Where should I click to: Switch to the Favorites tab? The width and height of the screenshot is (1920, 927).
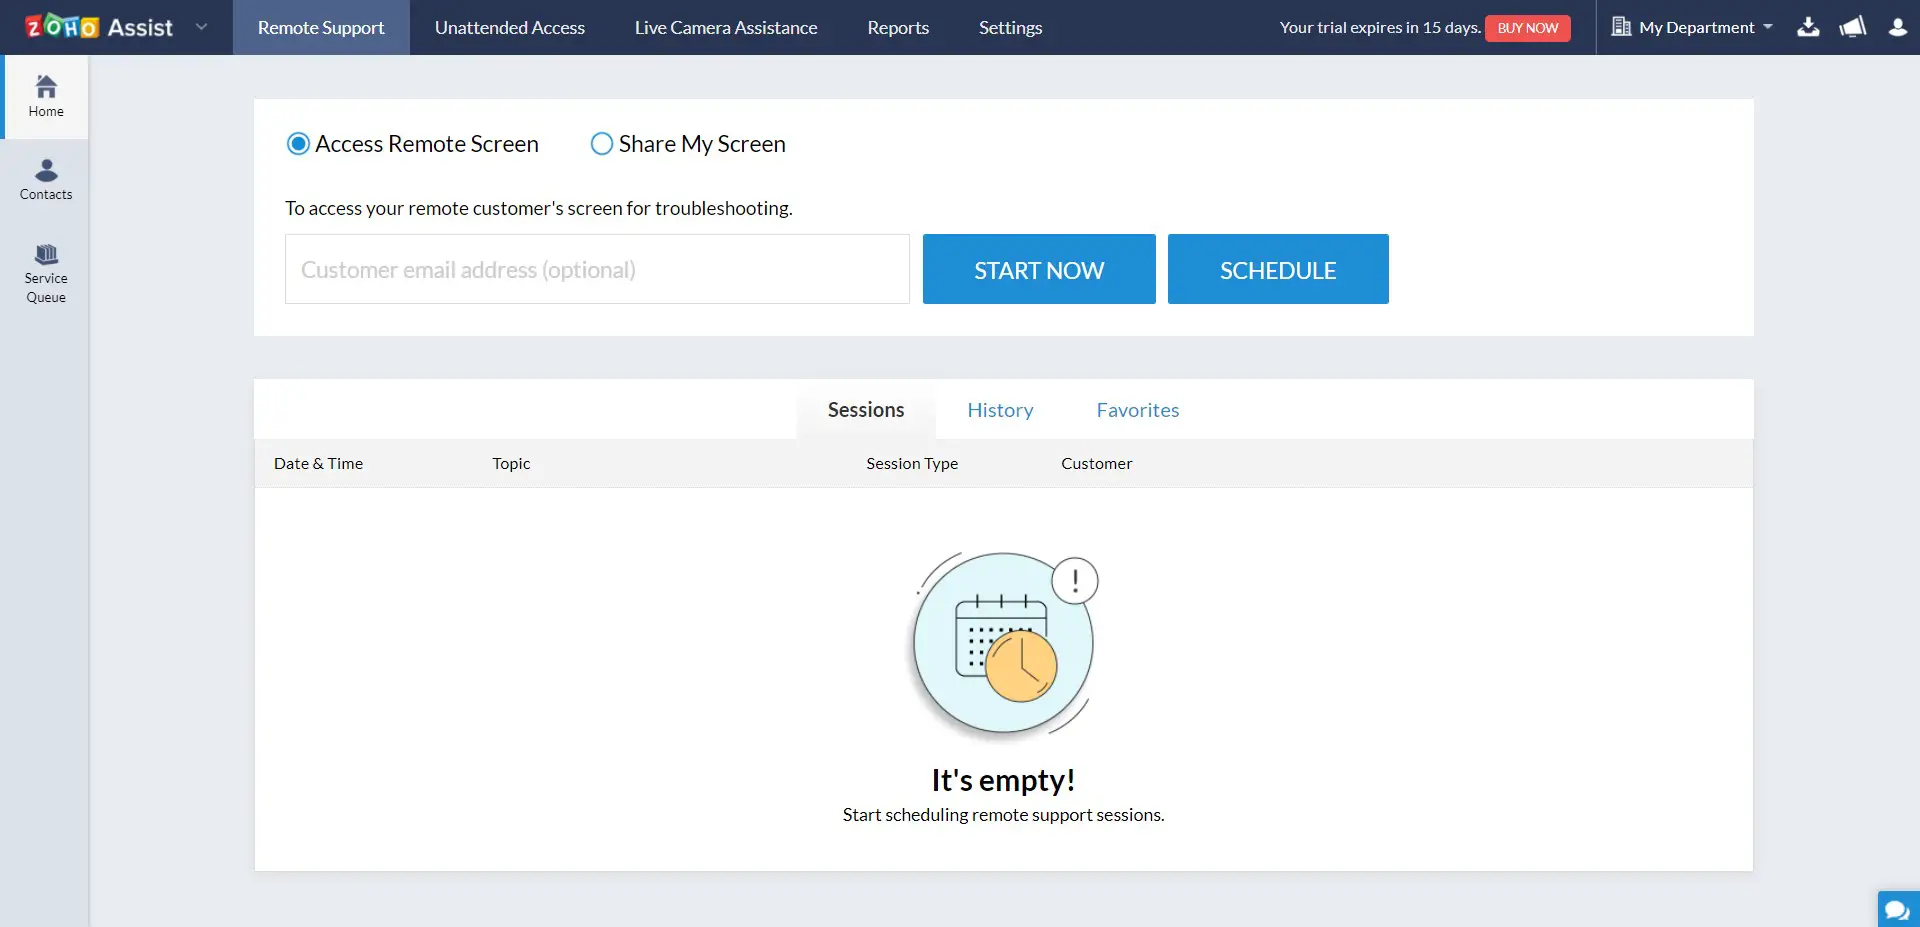click(x=1138, y=410)
